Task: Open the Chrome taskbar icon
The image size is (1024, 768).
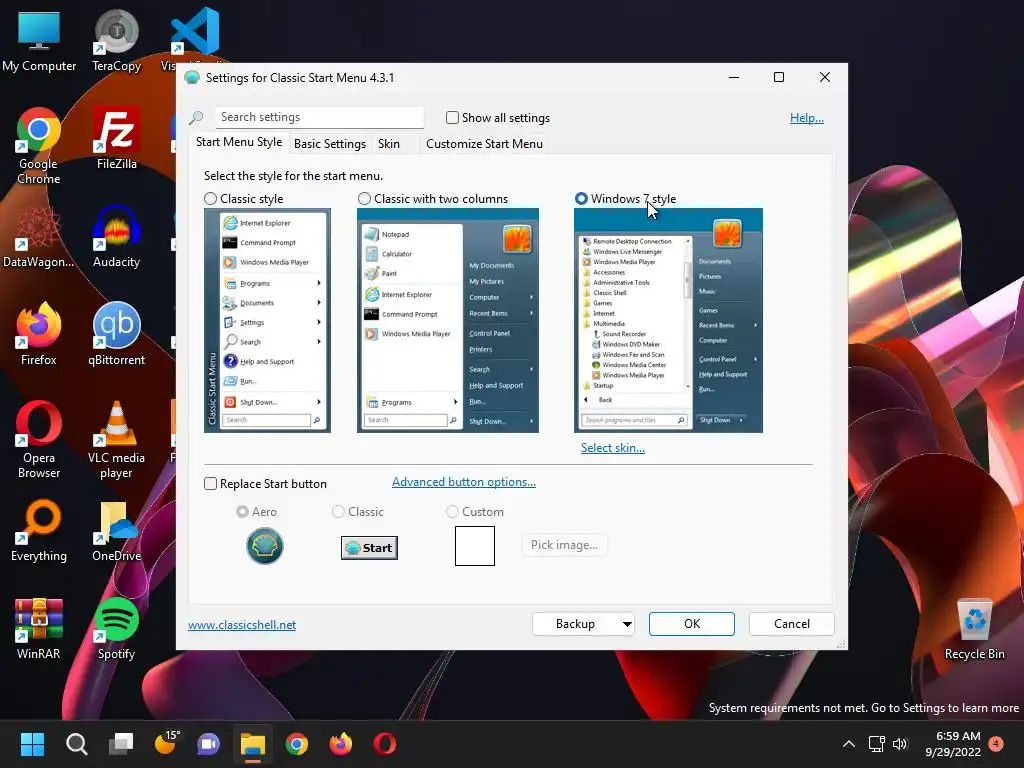Action: click(x=296, y=744)
